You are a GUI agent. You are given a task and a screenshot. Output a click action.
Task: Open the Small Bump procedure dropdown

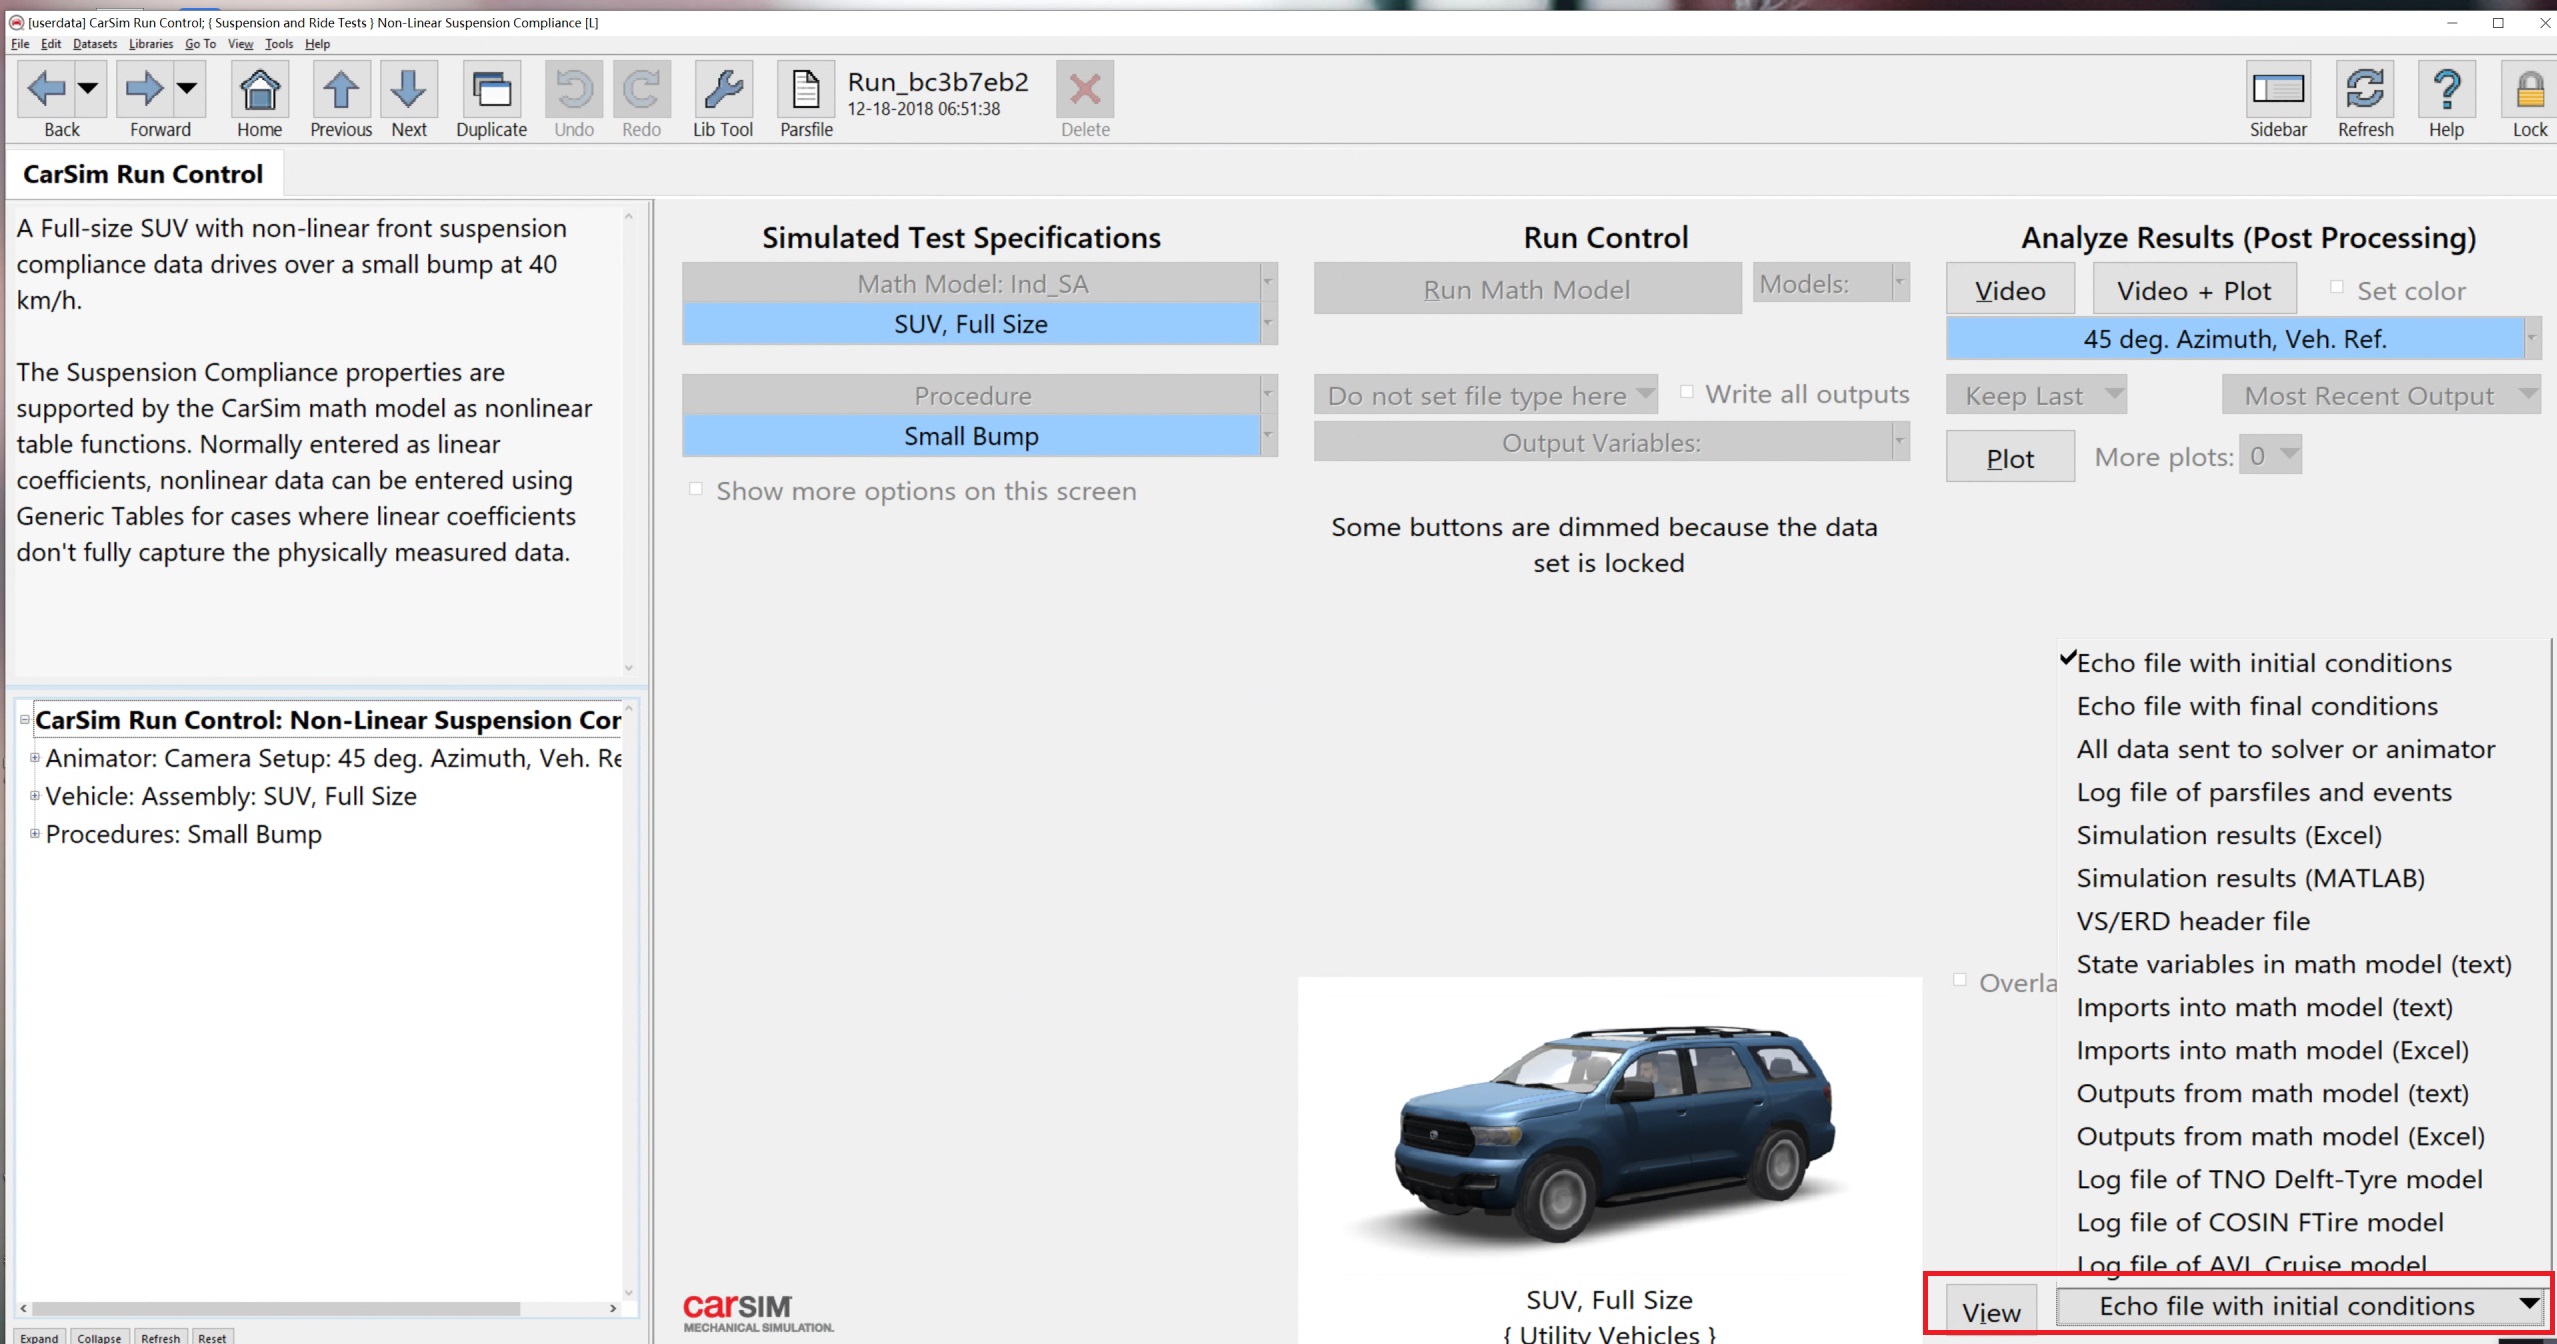tap(1268, 436)
